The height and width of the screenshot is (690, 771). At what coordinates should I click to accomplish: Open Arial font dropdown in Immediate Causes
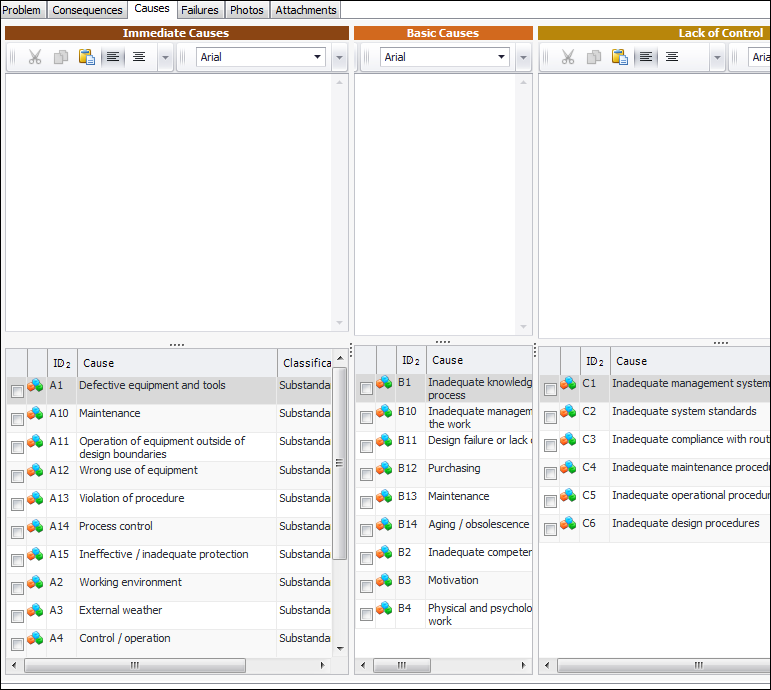coord(318,57)
